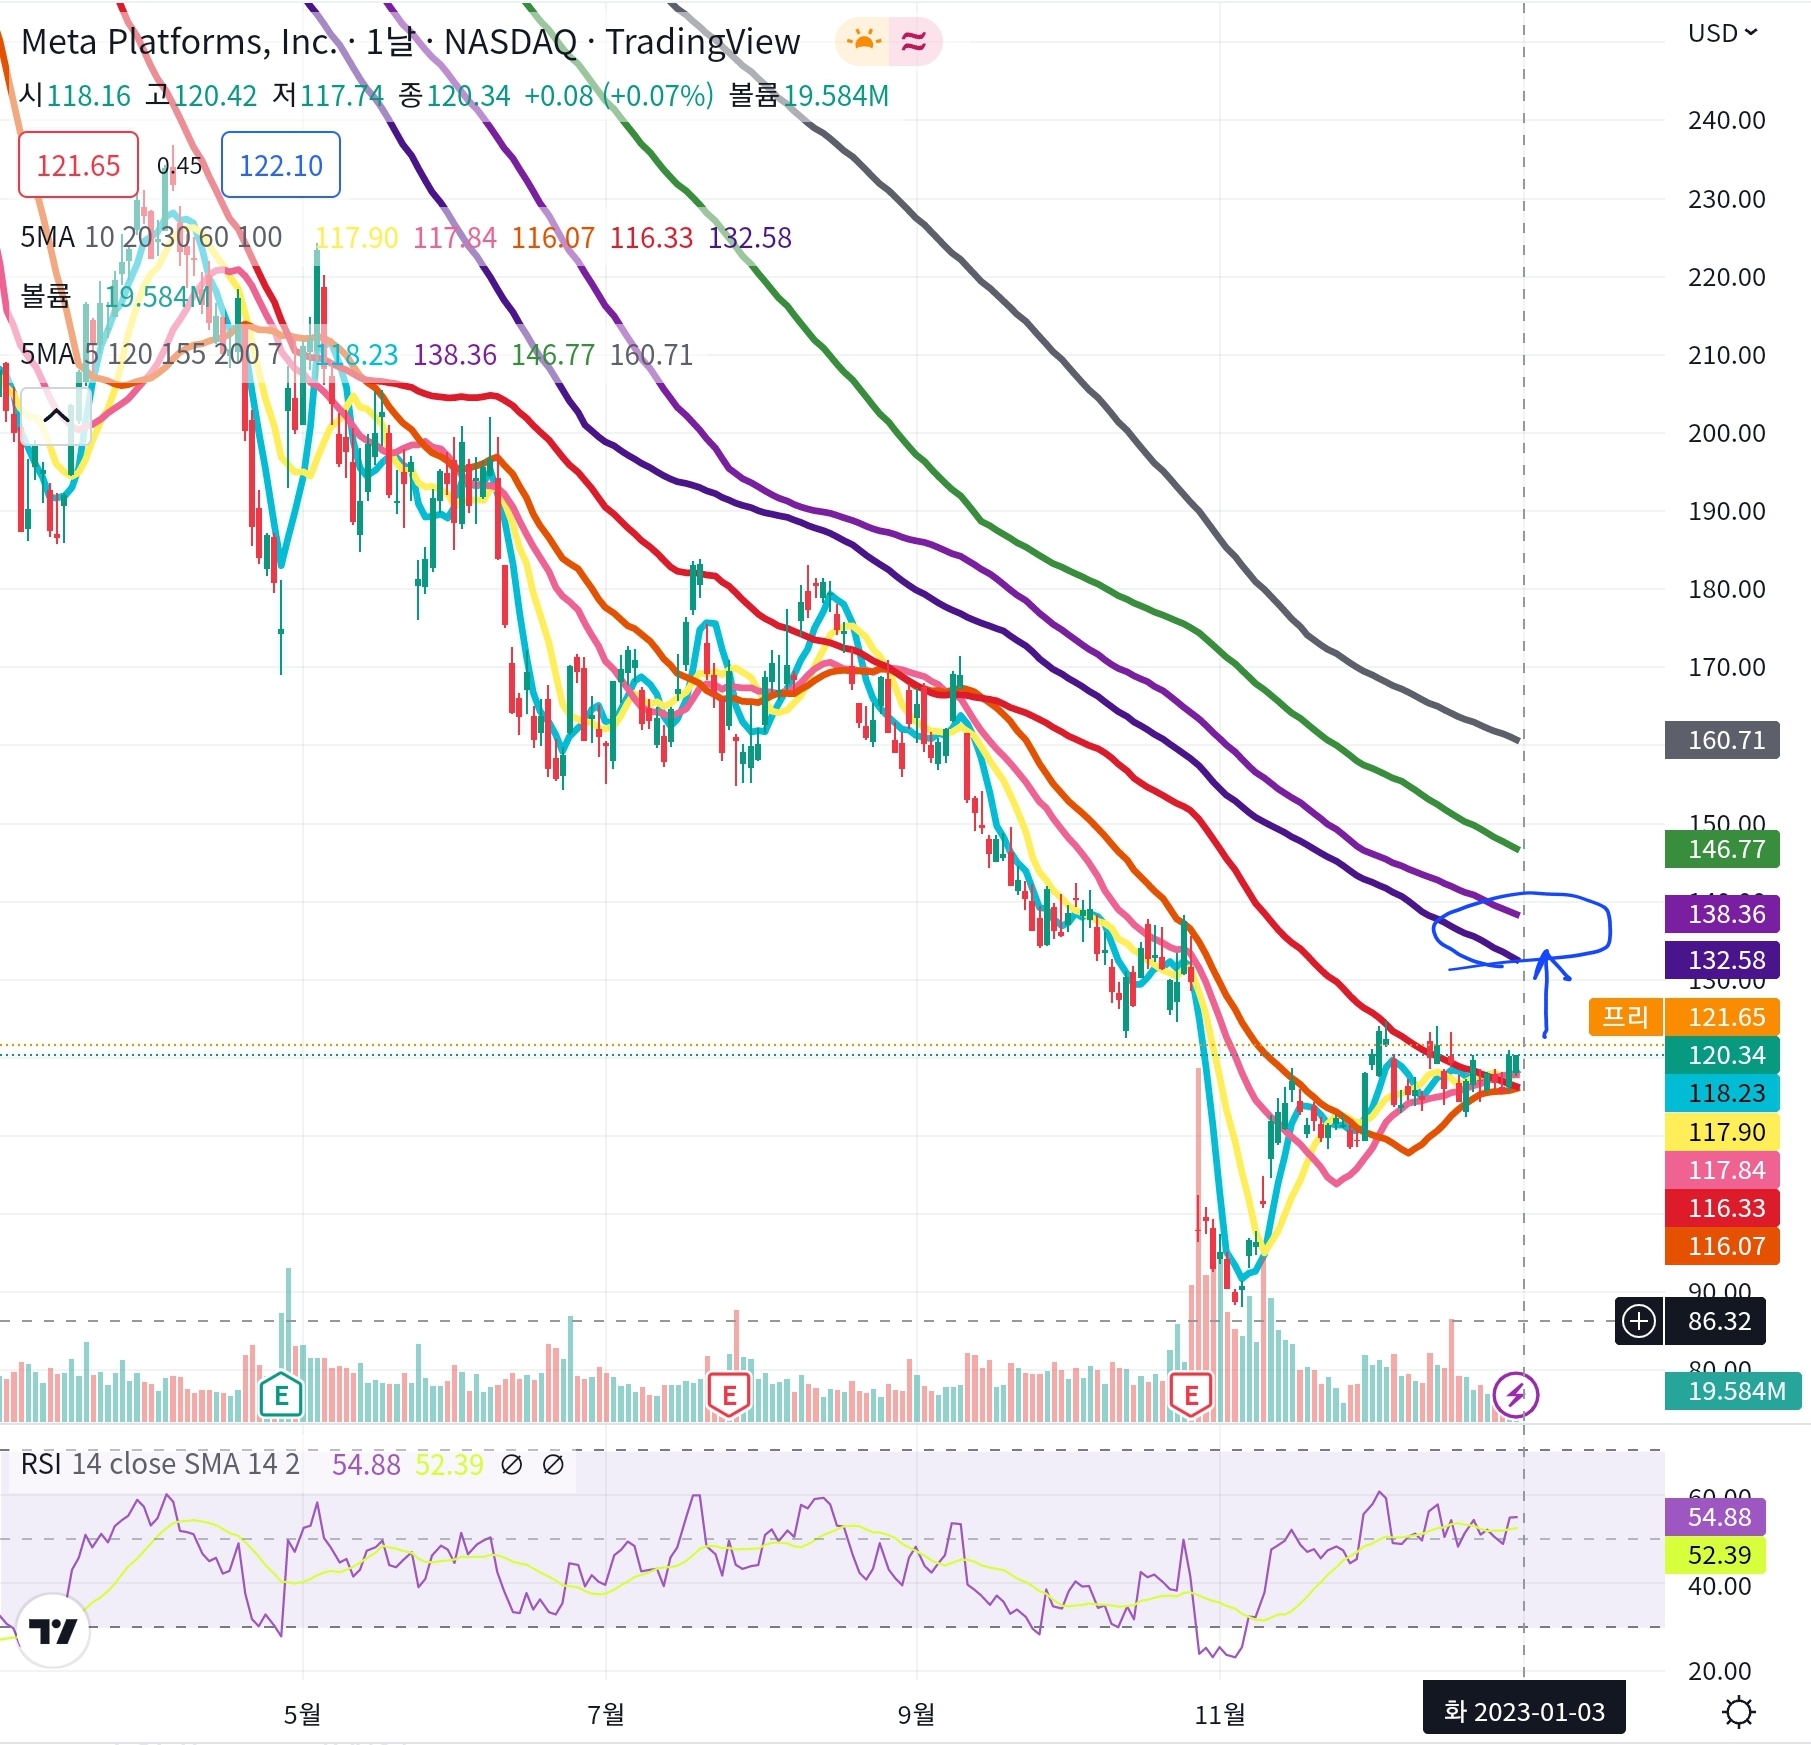Click the 7월 time axis label

click(x=605, y=1714)
